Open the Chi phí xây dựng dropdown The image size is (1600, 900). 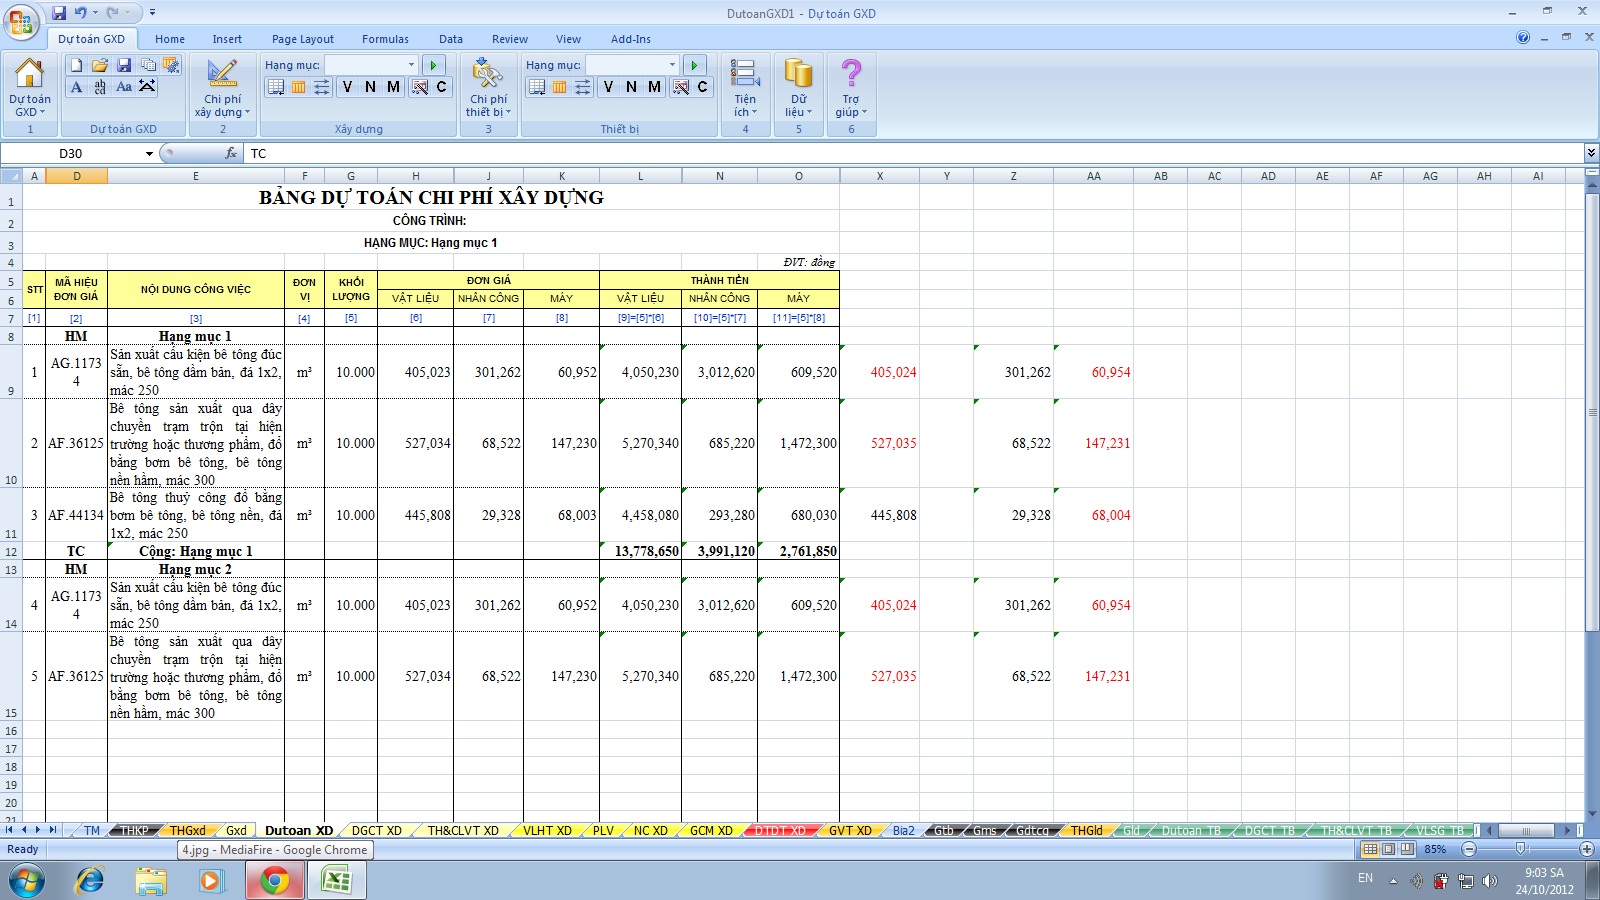pos(222,88)
